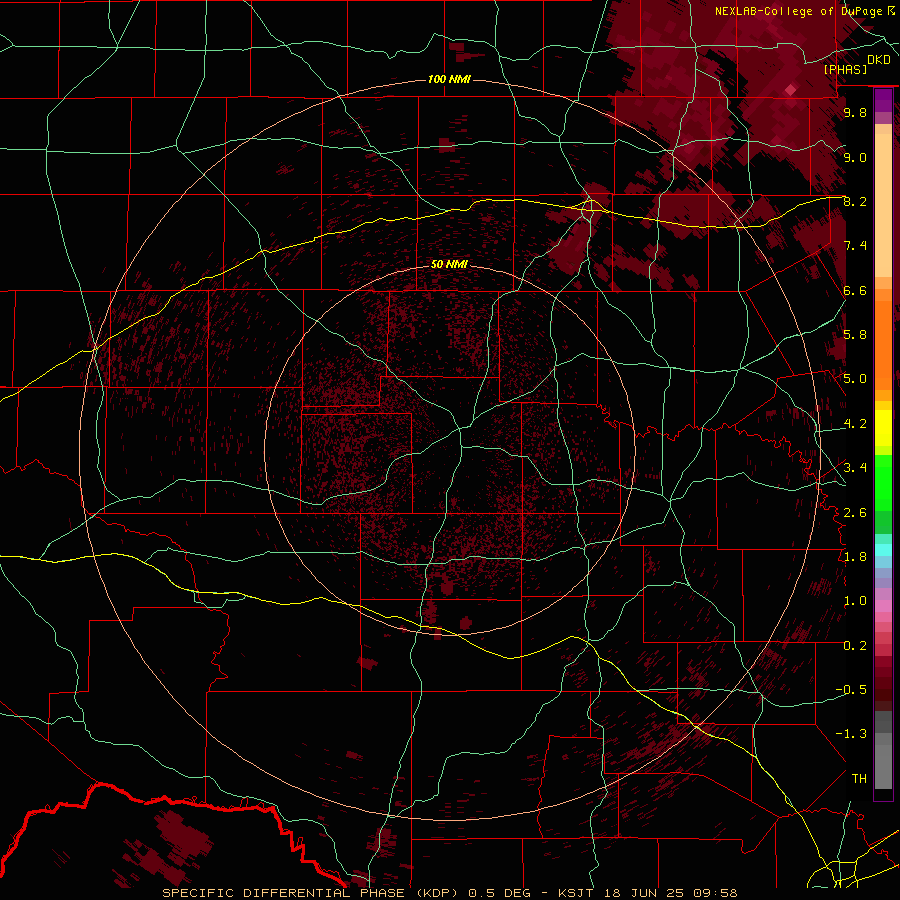
Task: Select the 8.2 scale value
Action: [x=855, y=201]
